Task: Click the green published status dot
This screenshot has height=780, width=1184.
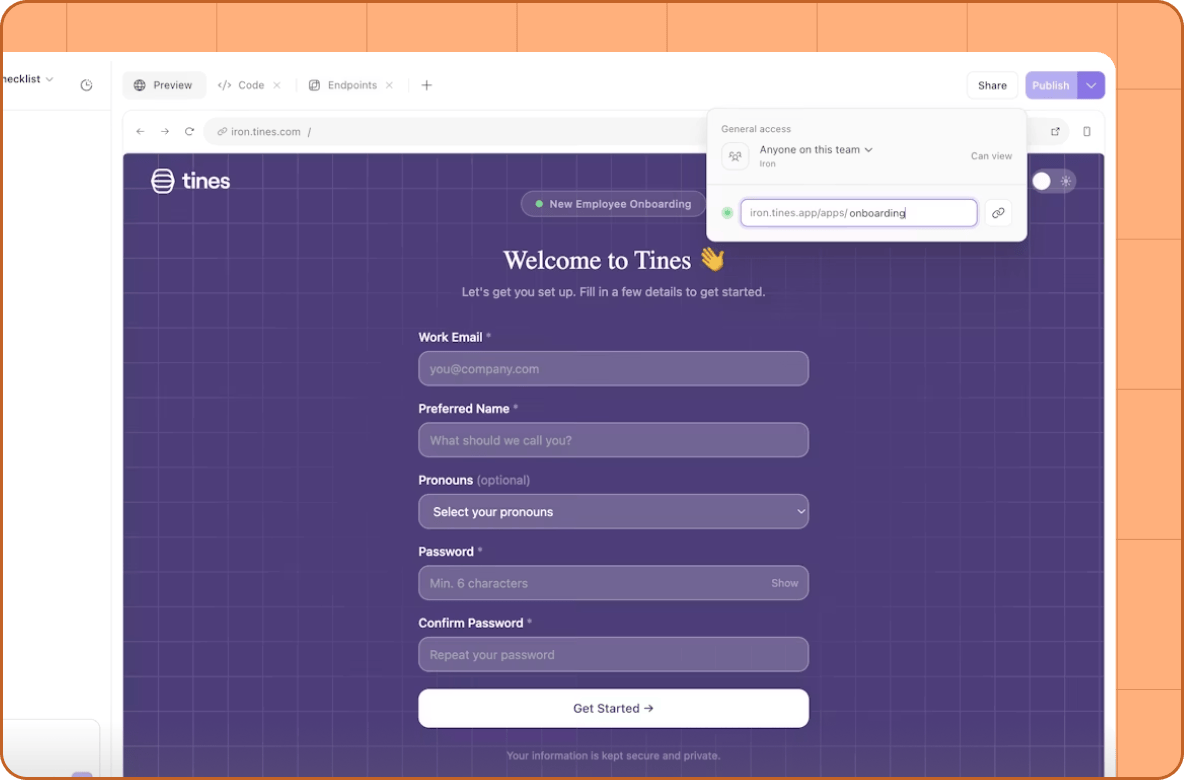Action: [x=727, y=213]
